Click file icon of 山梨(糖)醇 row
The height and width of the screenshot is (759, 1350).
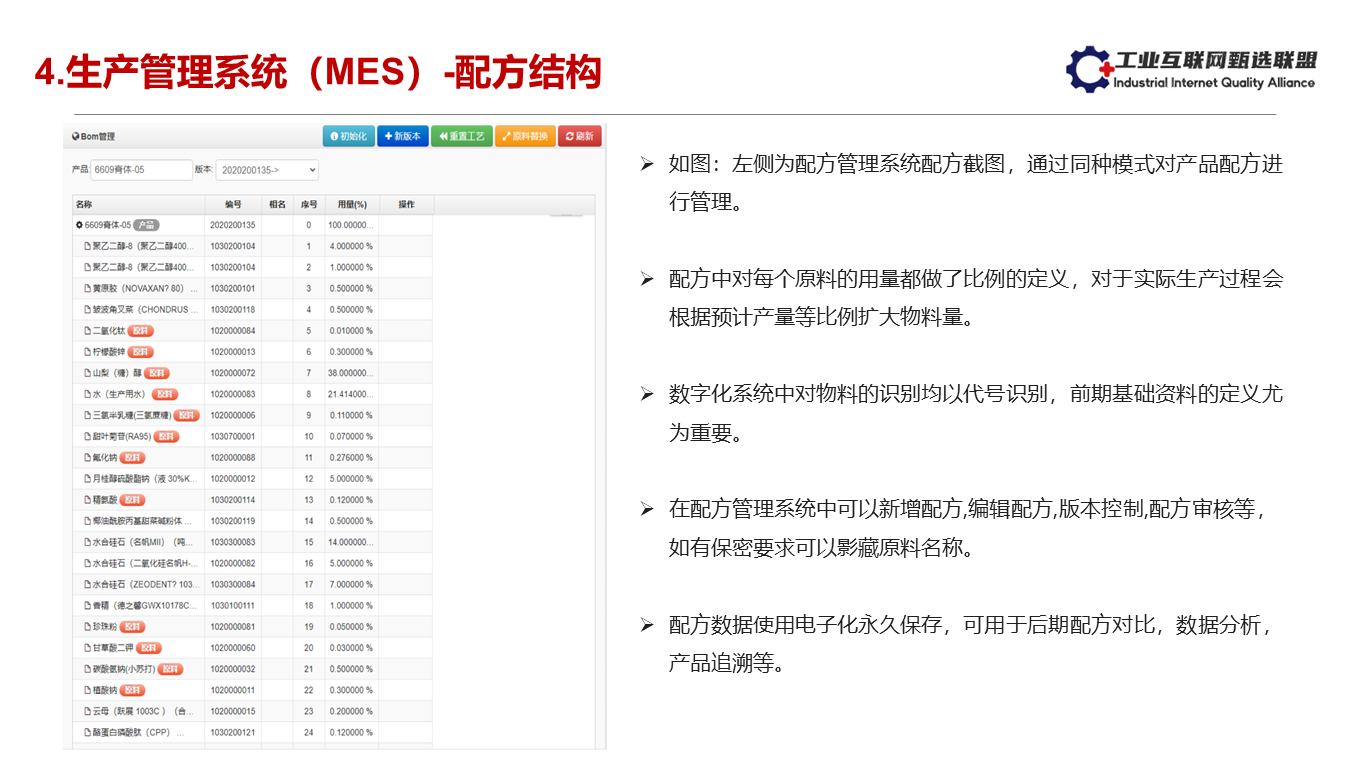tap(88, 373)
